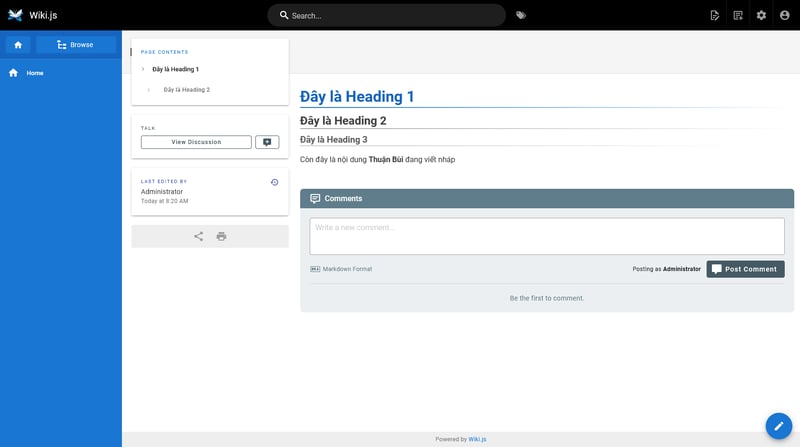Screen dimensions: 800x447
Task: Switch to the Browse sidebar tab
Action: [x=76, y=45]
